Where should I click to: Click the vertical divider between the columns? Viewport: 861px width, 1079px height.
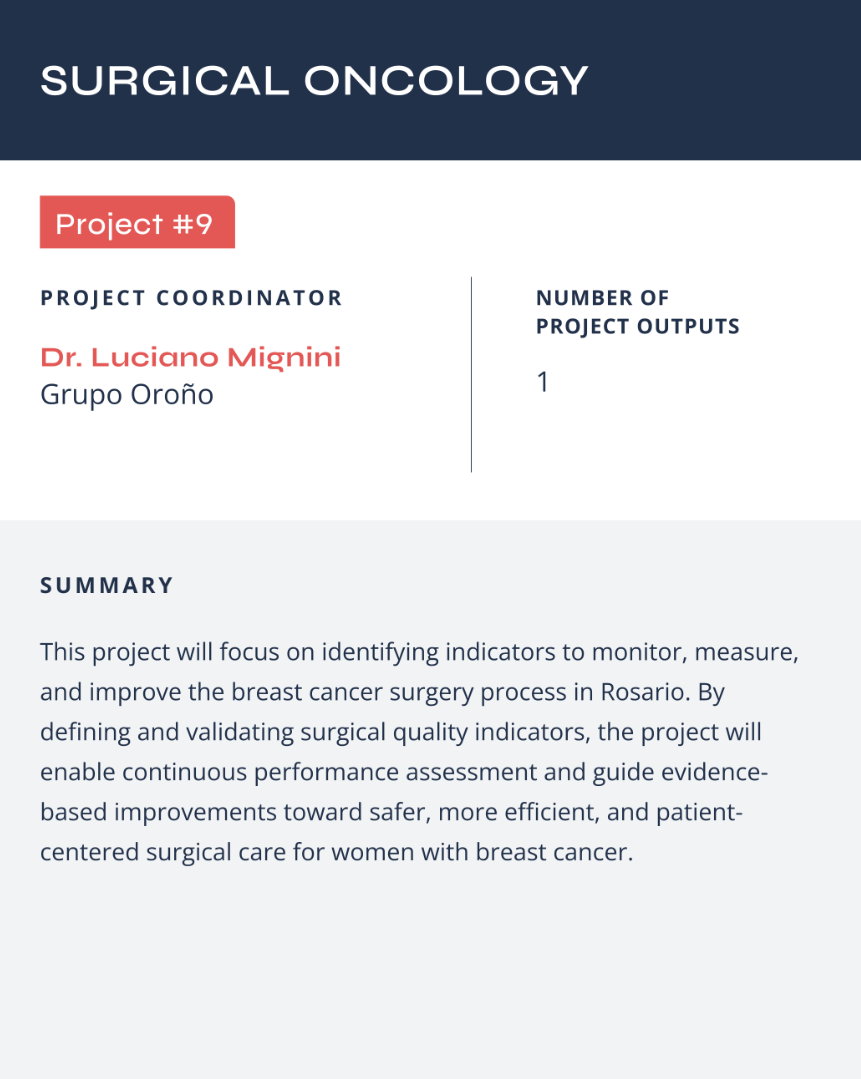click(471, 374)
